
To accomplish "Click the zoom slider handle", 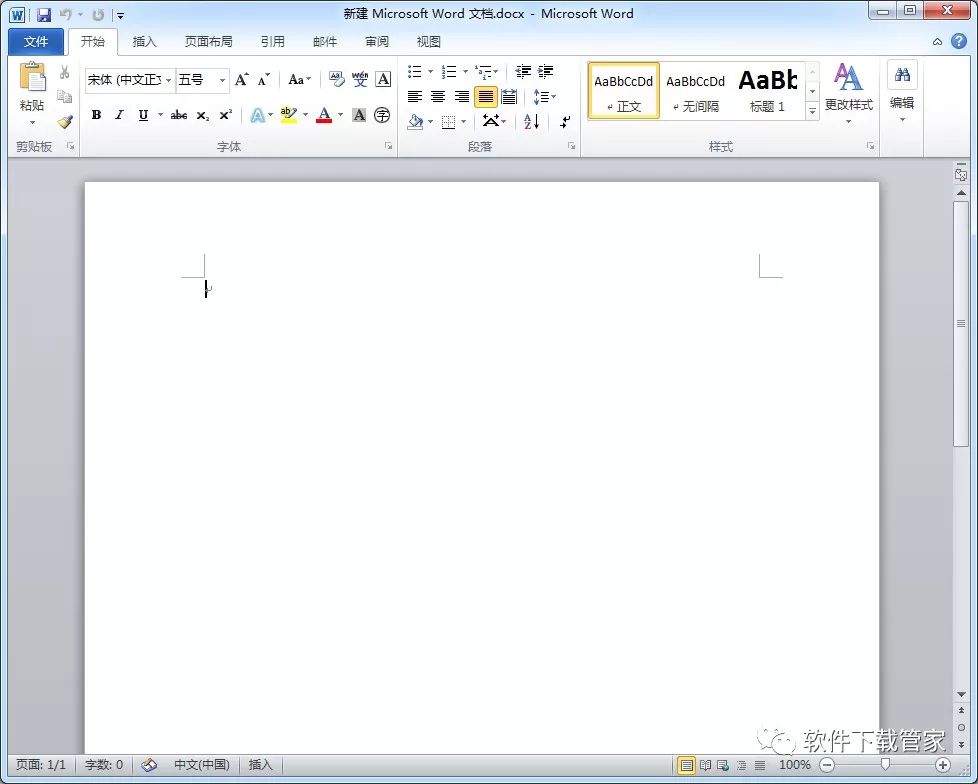I will point(884,765).
